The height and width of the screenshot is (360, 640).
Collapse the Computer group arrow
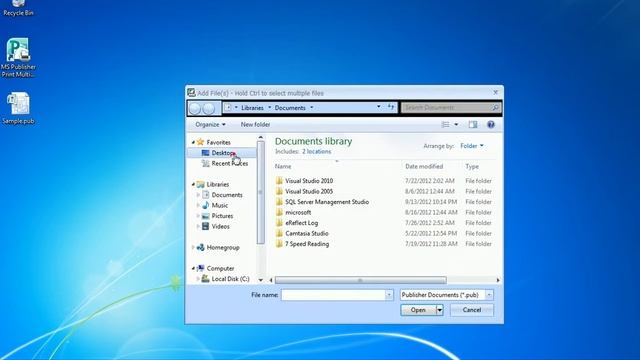pos(193,268)
